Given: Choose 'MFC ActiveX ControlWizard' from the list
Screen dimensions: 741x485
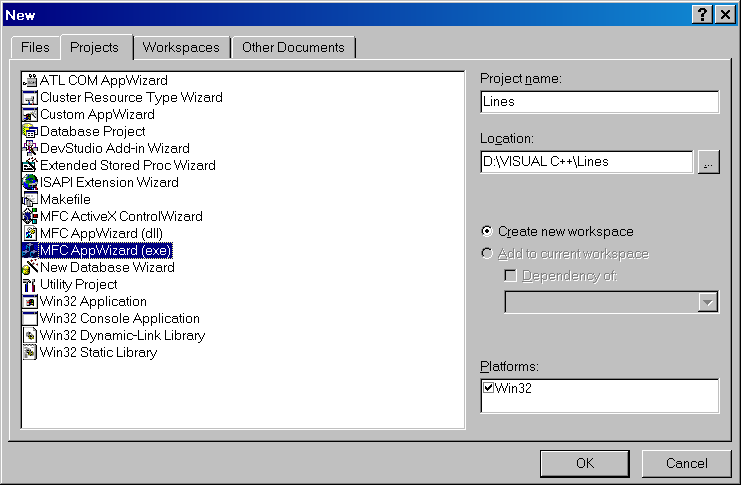Looking at the screenshot, I should (x=121, y=217).
